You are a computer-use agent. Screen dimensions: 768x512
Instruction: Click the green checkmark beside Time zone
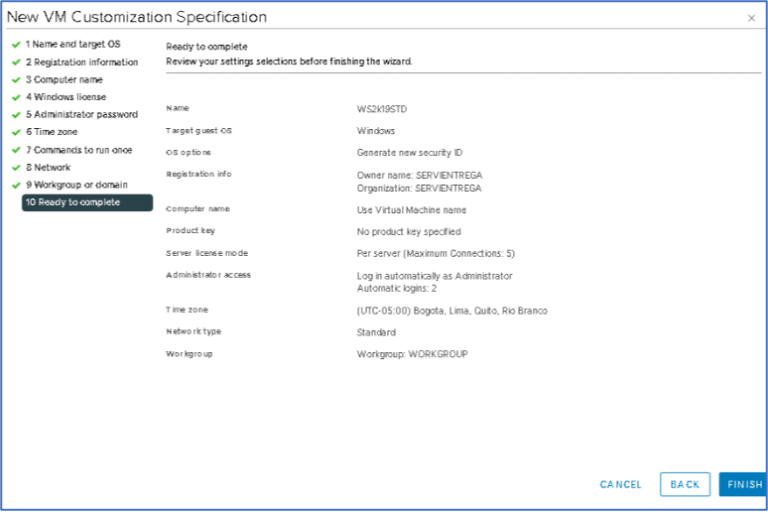pos(16,132)
